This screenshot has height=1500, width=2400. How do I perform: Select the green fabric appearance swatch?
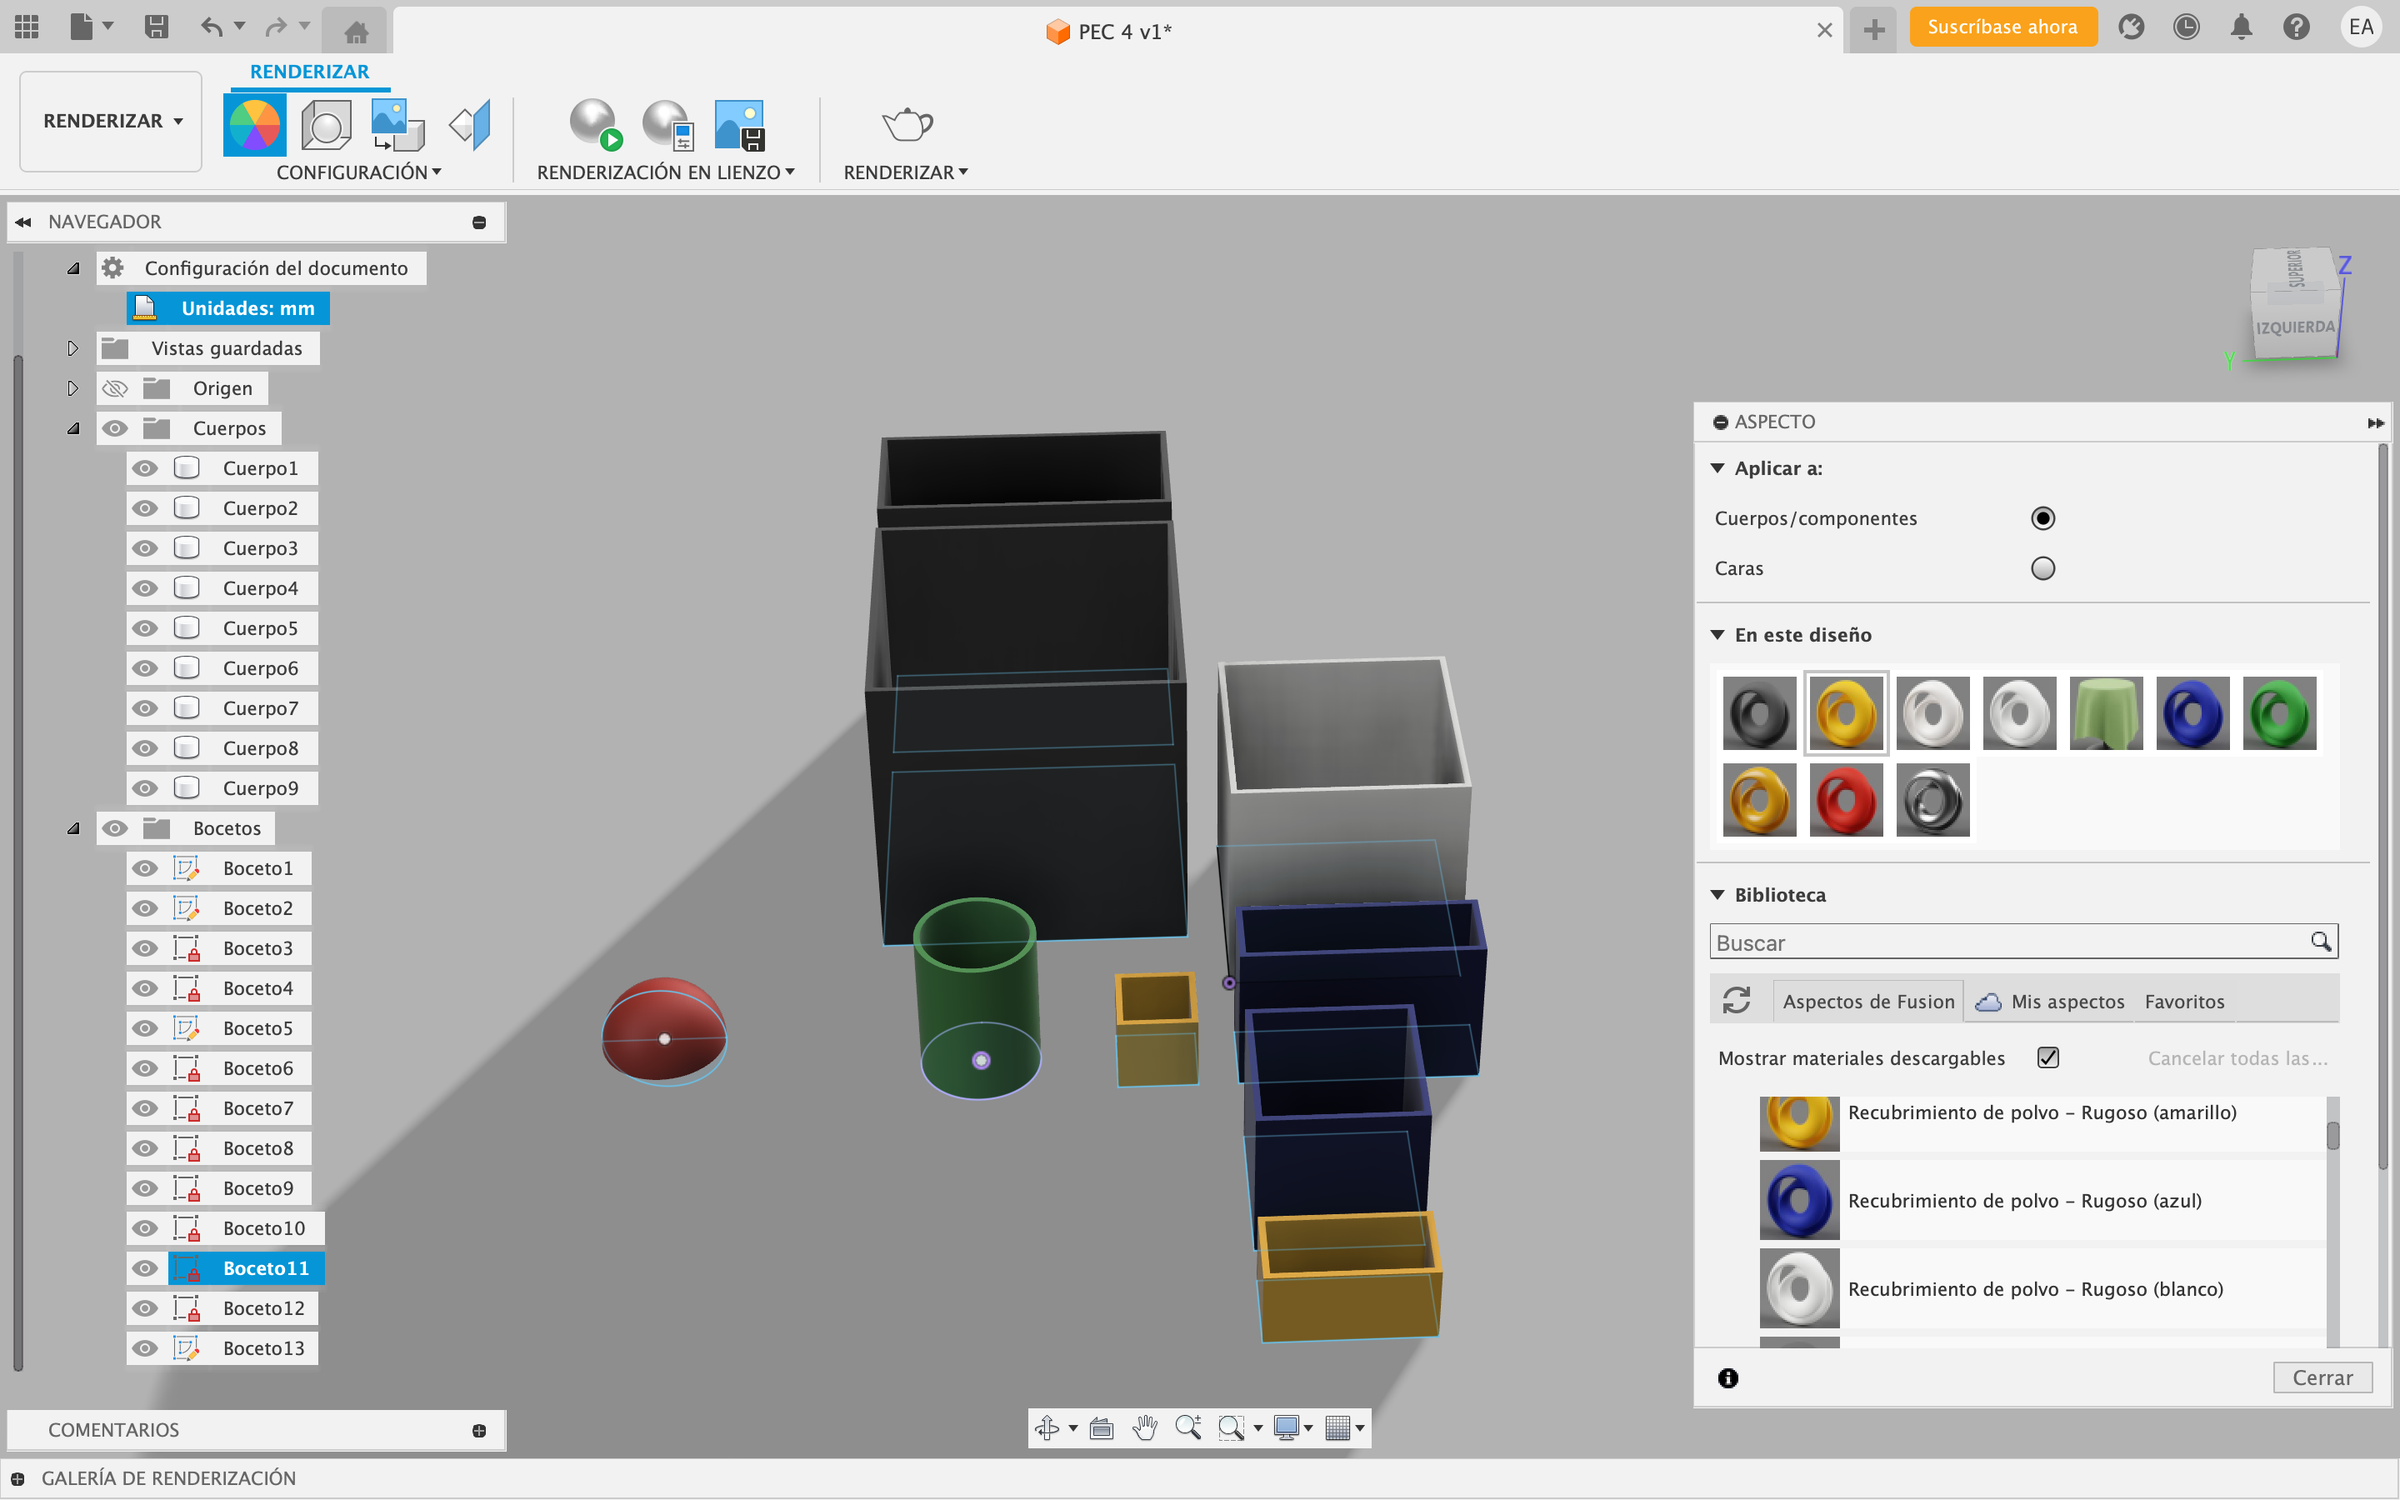tap(2106, 713)
